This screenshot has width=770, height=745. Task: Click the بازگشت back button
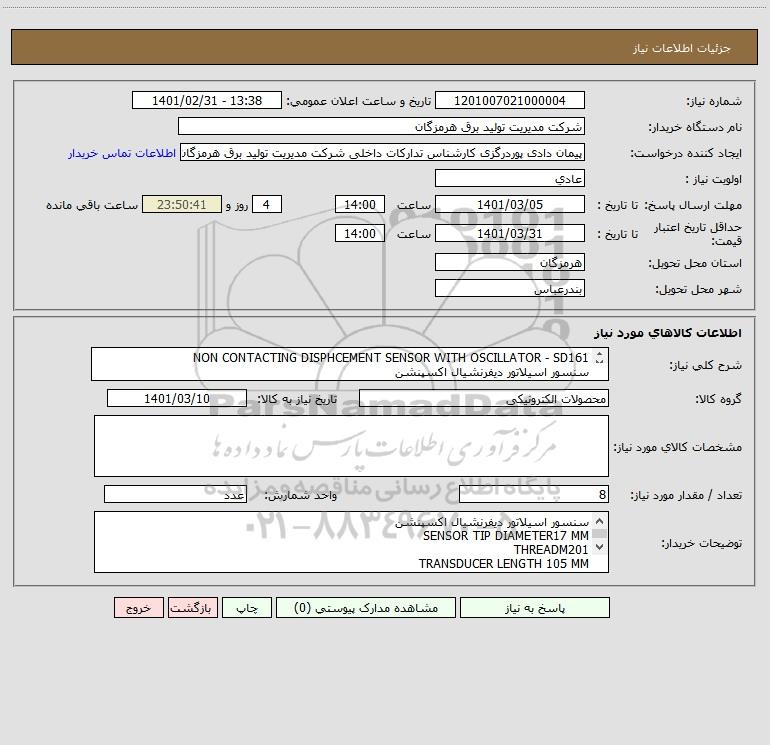[192, 607]
